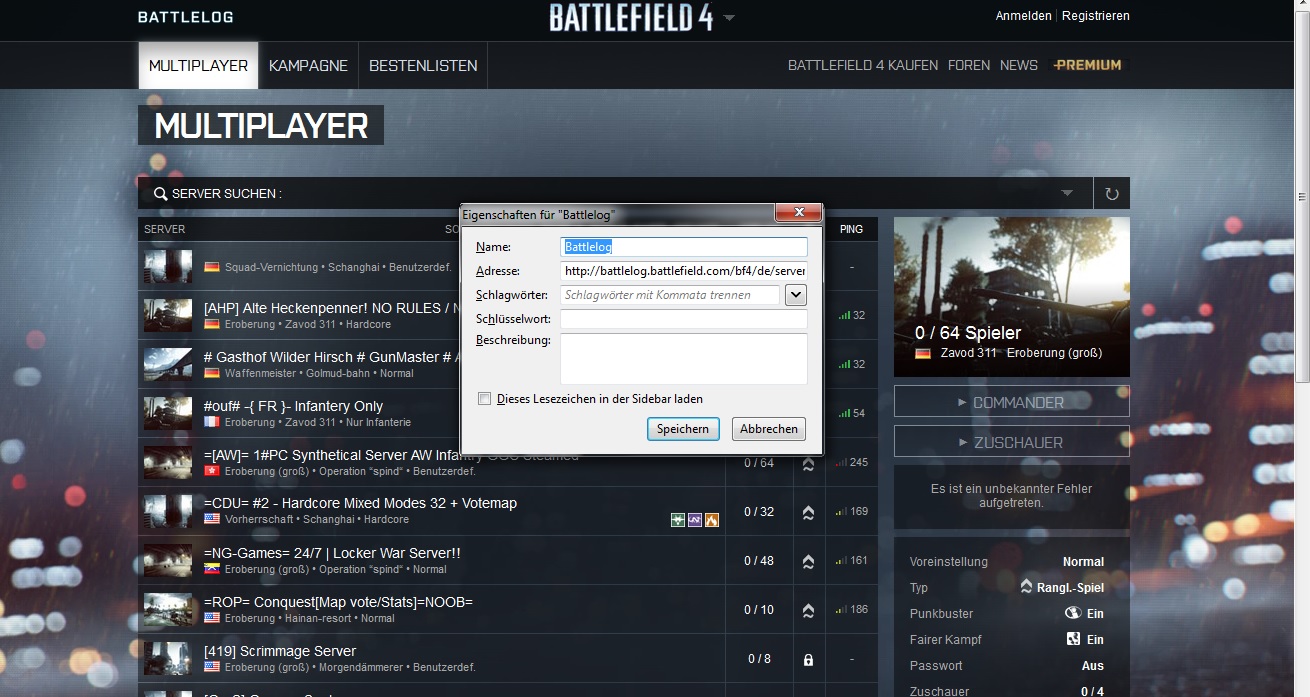
Task: Click the search magnifier icon beside Server suchen
Action: pyautogui.click(x=160, y=194)
